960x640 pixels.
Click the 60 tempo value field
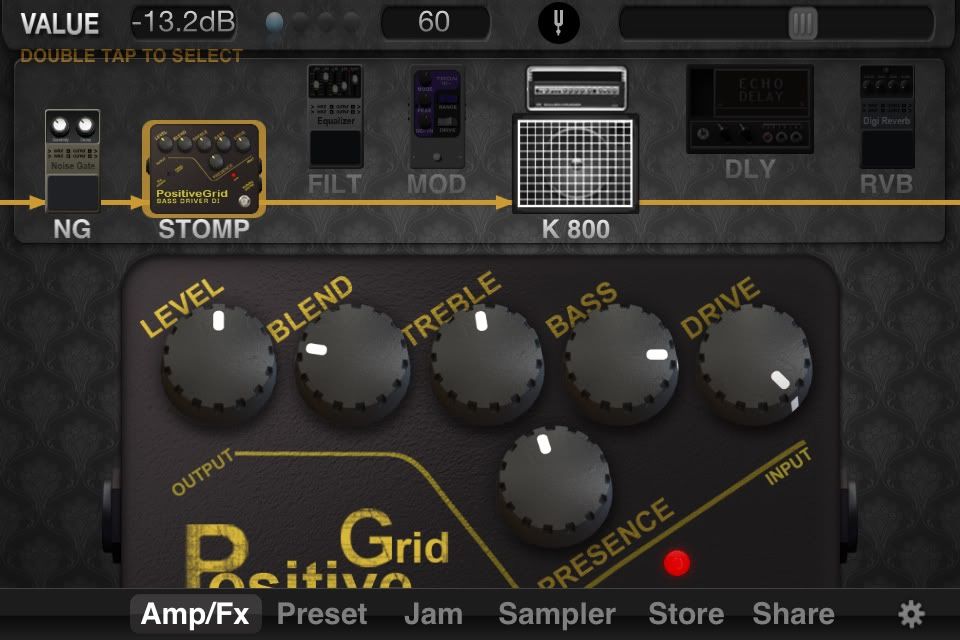click(x=435, y=23)
